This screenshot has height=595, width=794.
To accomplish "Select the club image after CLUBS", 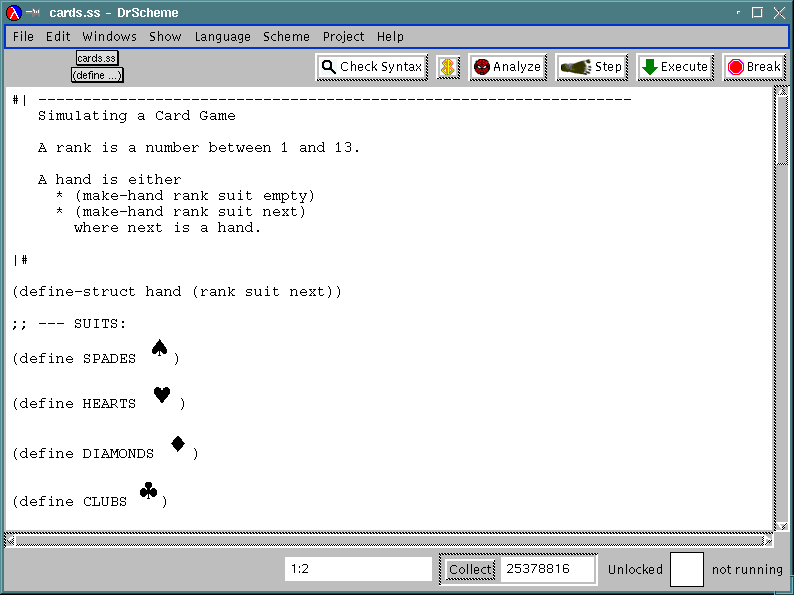I will 149,491.
